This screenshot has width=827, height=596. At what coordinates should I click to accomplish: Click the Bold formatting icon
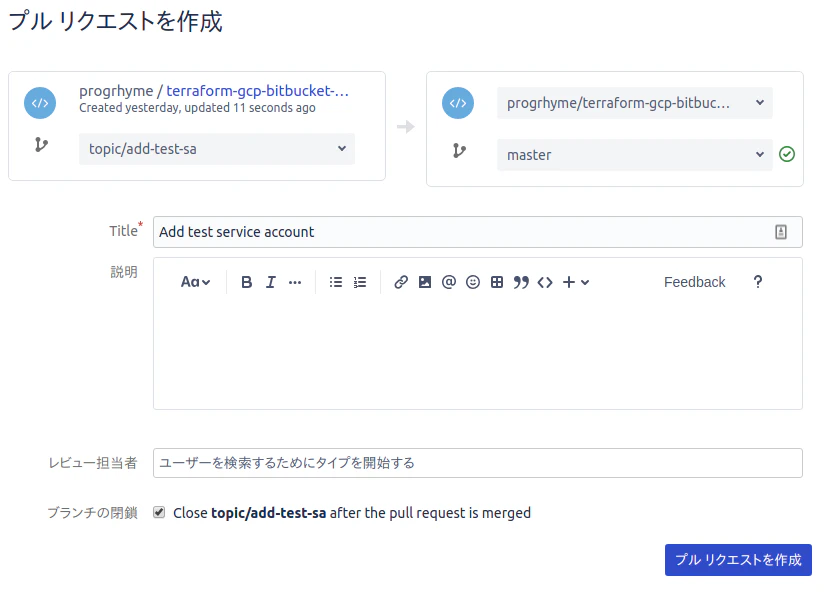(246, 282)
